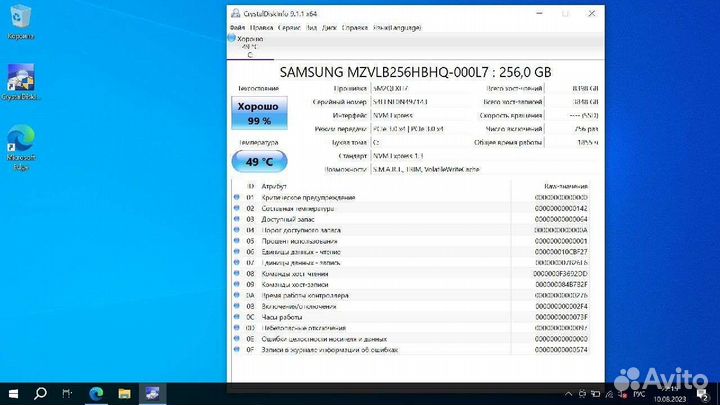Open the Файл menu
This screenshot has width=720, height=405.
coord(237,28)
